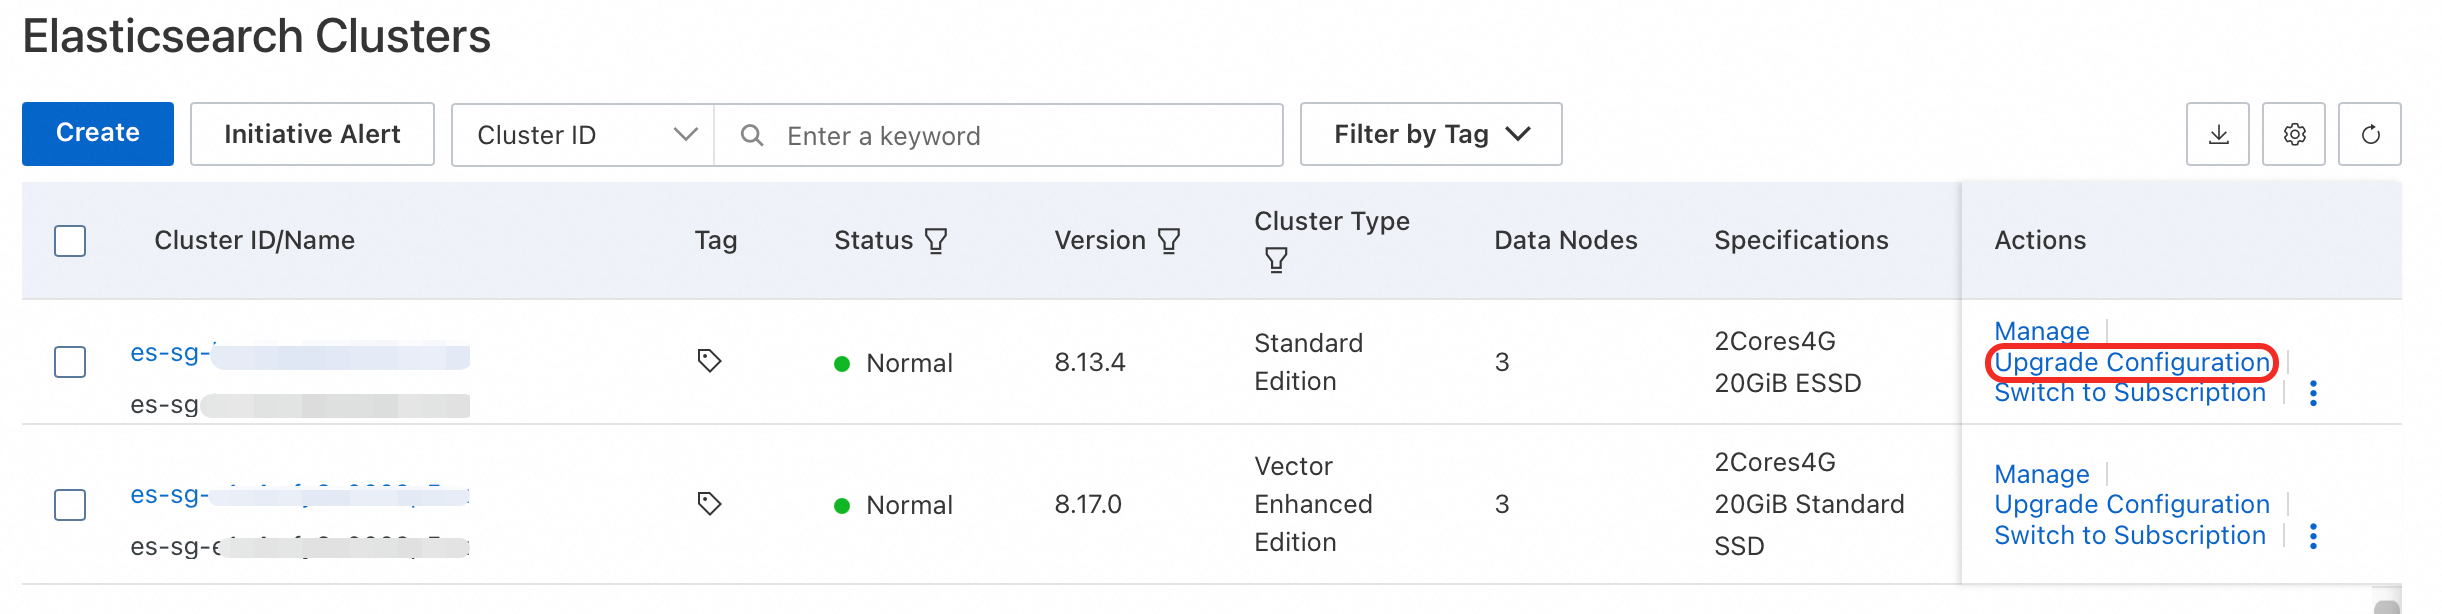Viewport: 2442px width, 614px height.
Task: Open Manage for the 8.13.4 cluster
Action: tap(2041, 331)
